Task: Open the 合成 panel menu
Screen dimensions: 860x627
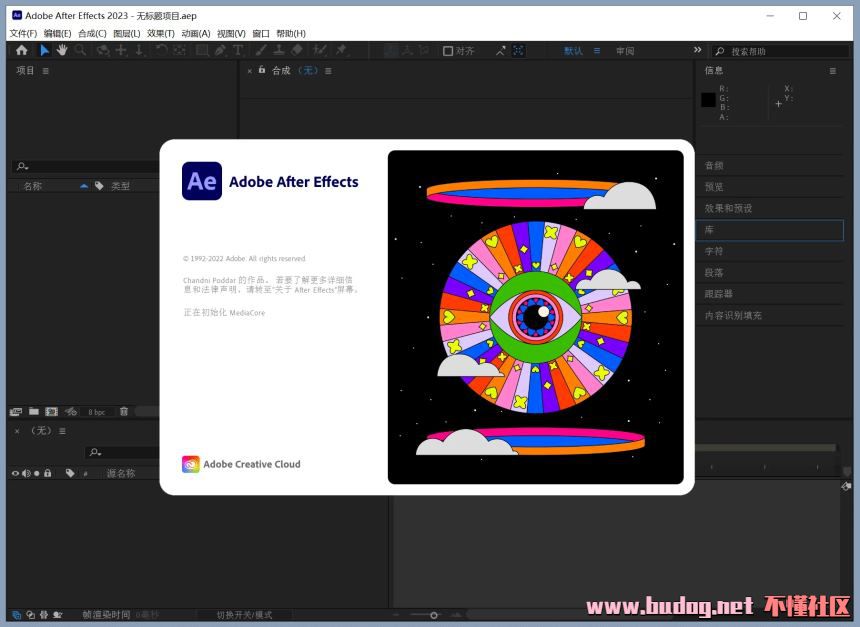Action: (x=328, y=71)
